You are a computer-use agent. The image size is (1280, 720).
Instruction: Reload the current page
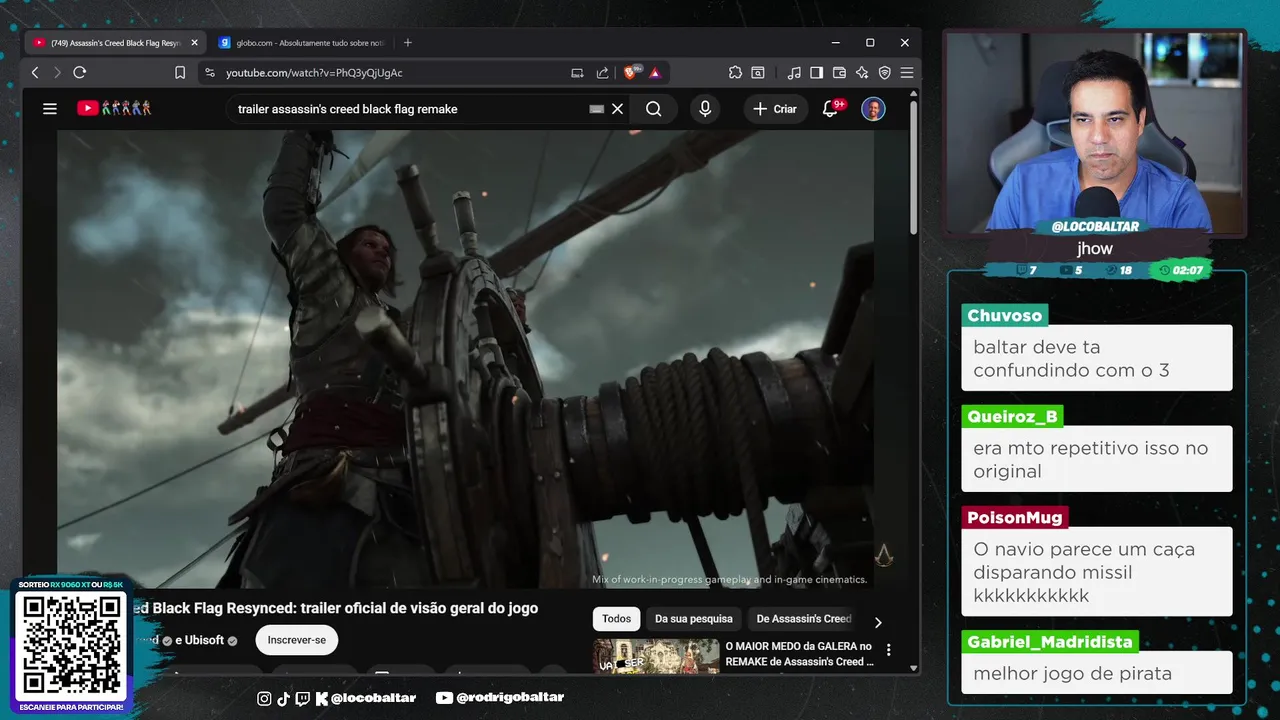(x=80, y=72)
